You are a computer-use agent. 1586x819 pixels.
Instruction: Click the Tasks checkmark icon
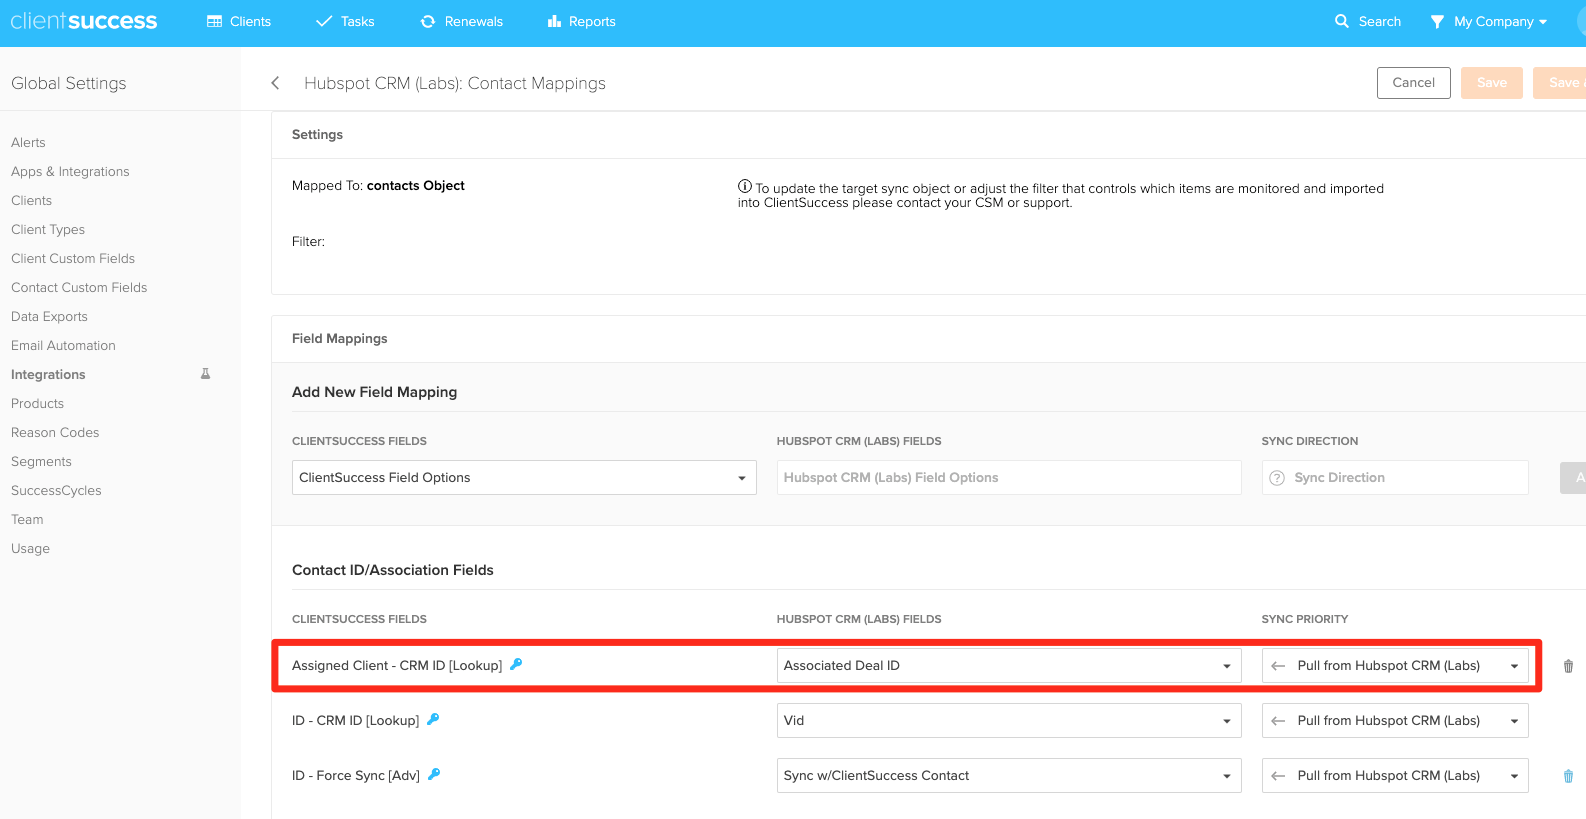[x=324, y=21]
